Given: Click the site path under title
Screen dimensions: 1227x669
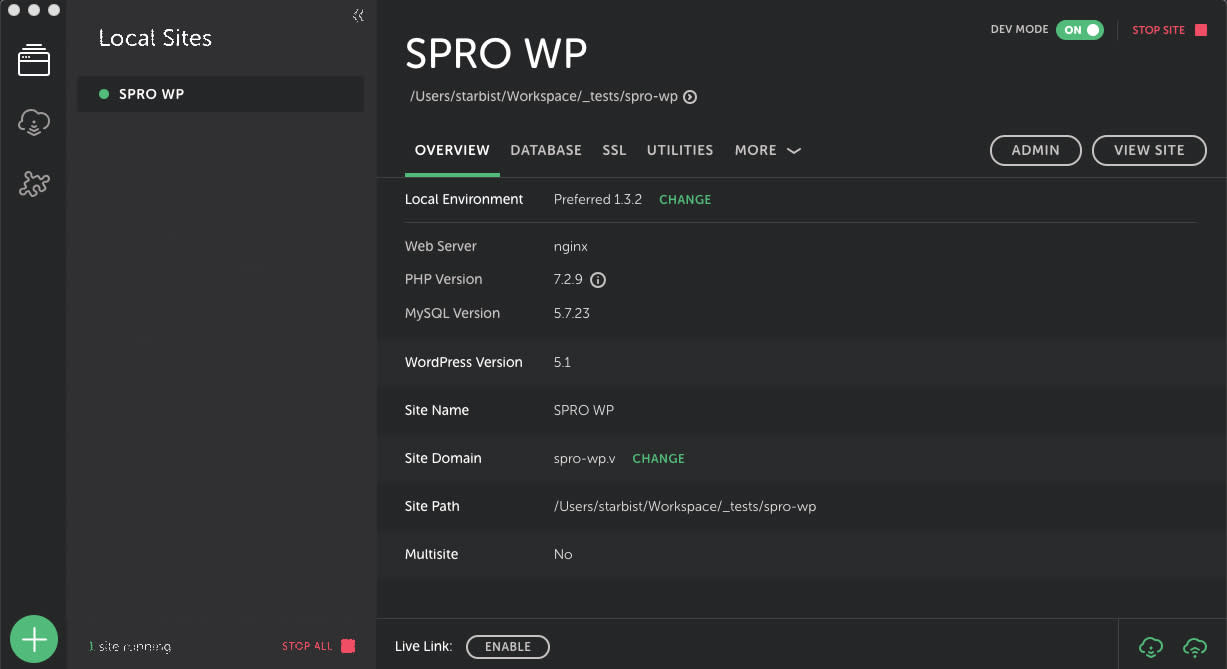Looking at the screenshot, I should pyautogui.click(x=544, y=97).
